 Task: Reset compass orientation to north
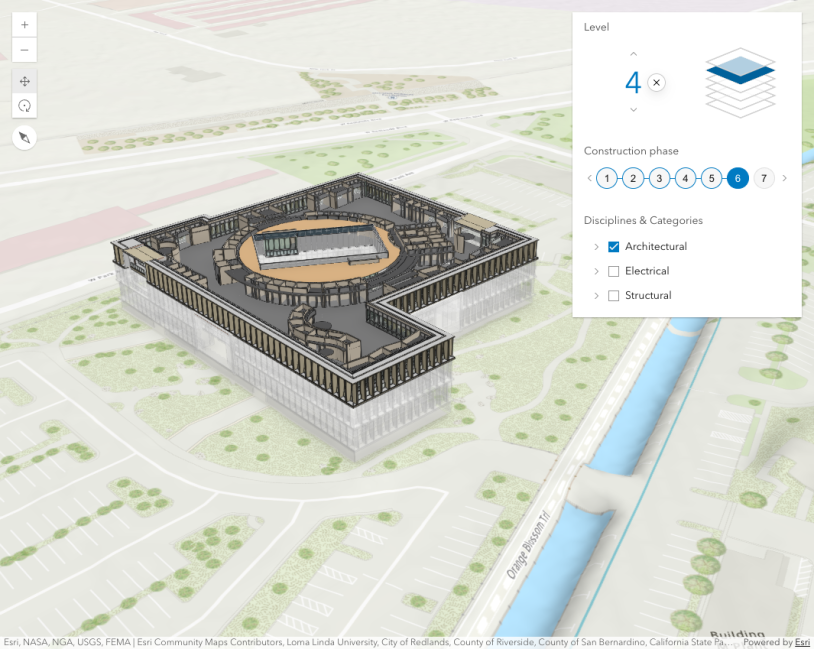click(24, 138)
